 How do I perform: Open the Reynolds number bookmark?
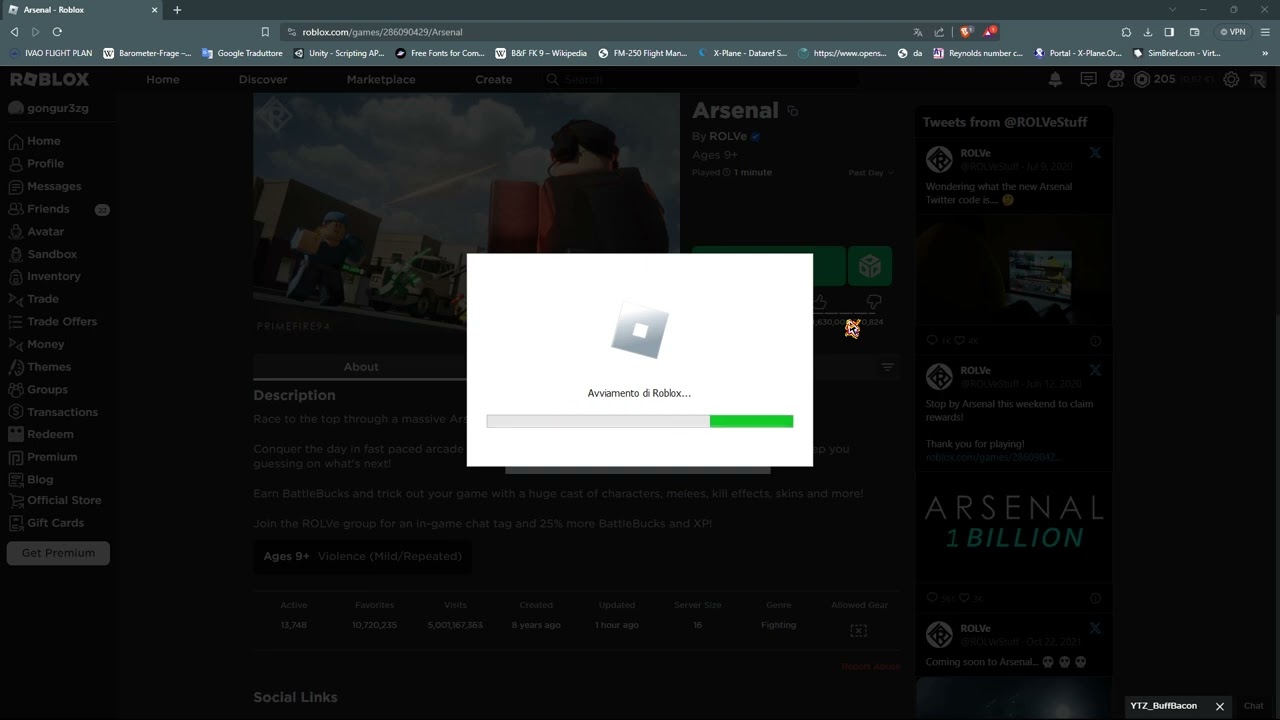point(977,53)
